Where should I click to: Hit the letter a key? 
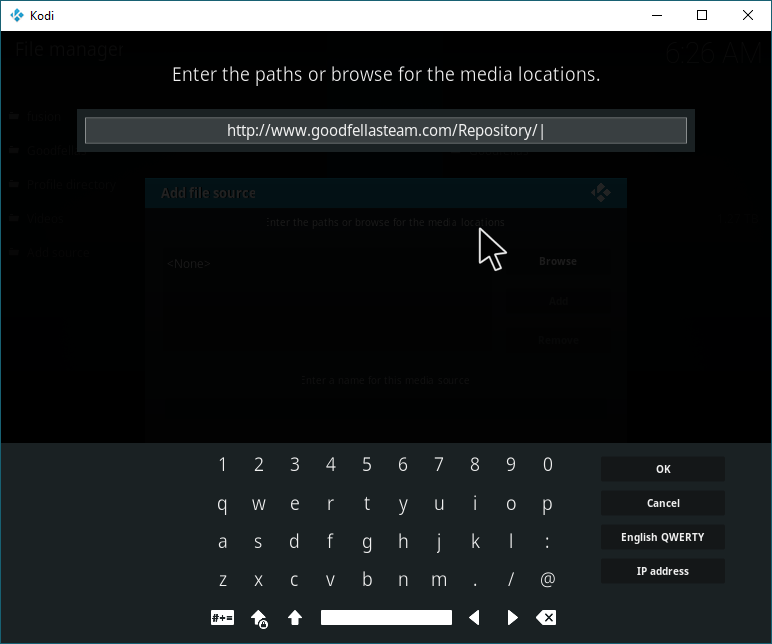click(223, 542)
